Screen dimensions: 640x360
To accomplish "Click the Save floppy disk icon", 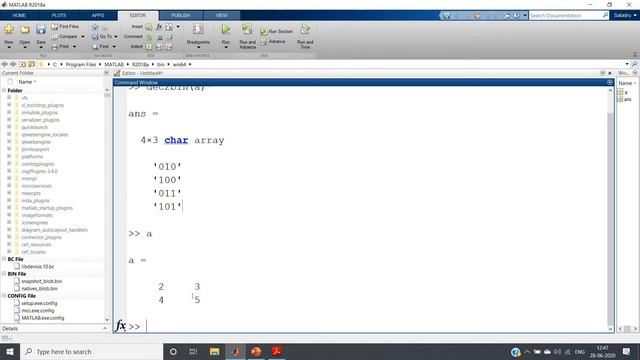I will pos(41,29).
